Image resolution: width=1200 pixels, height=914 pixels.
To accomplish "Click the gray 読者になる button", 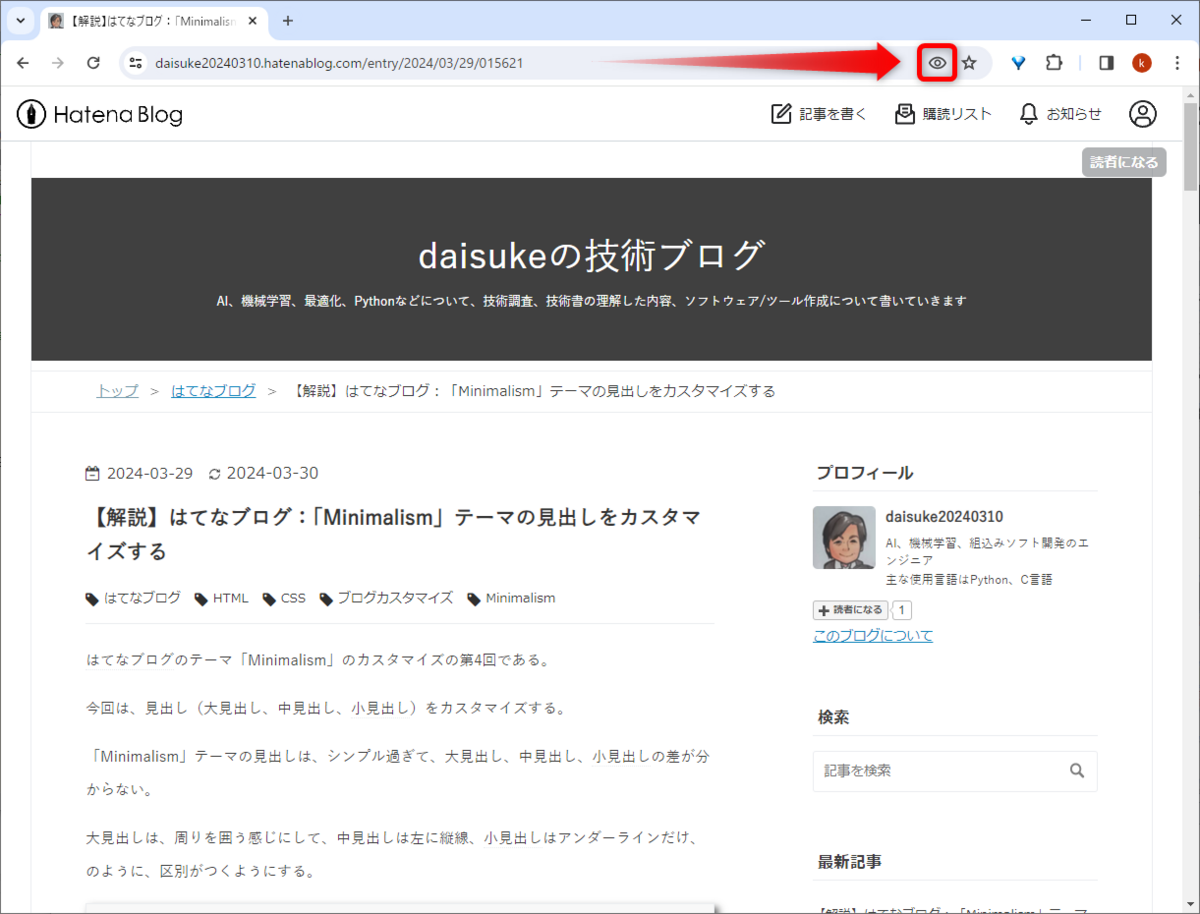I will coord(1124,162).
